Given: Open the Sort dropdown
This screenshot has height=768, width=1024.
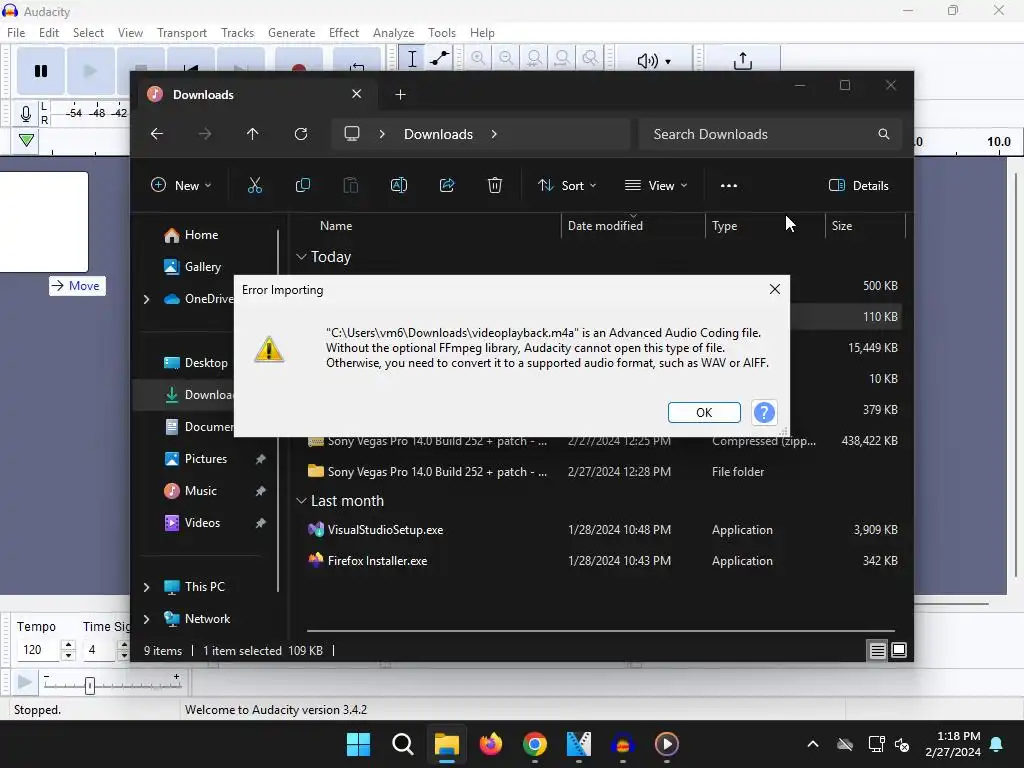Looking at the screenshot, I should point(567,185).
